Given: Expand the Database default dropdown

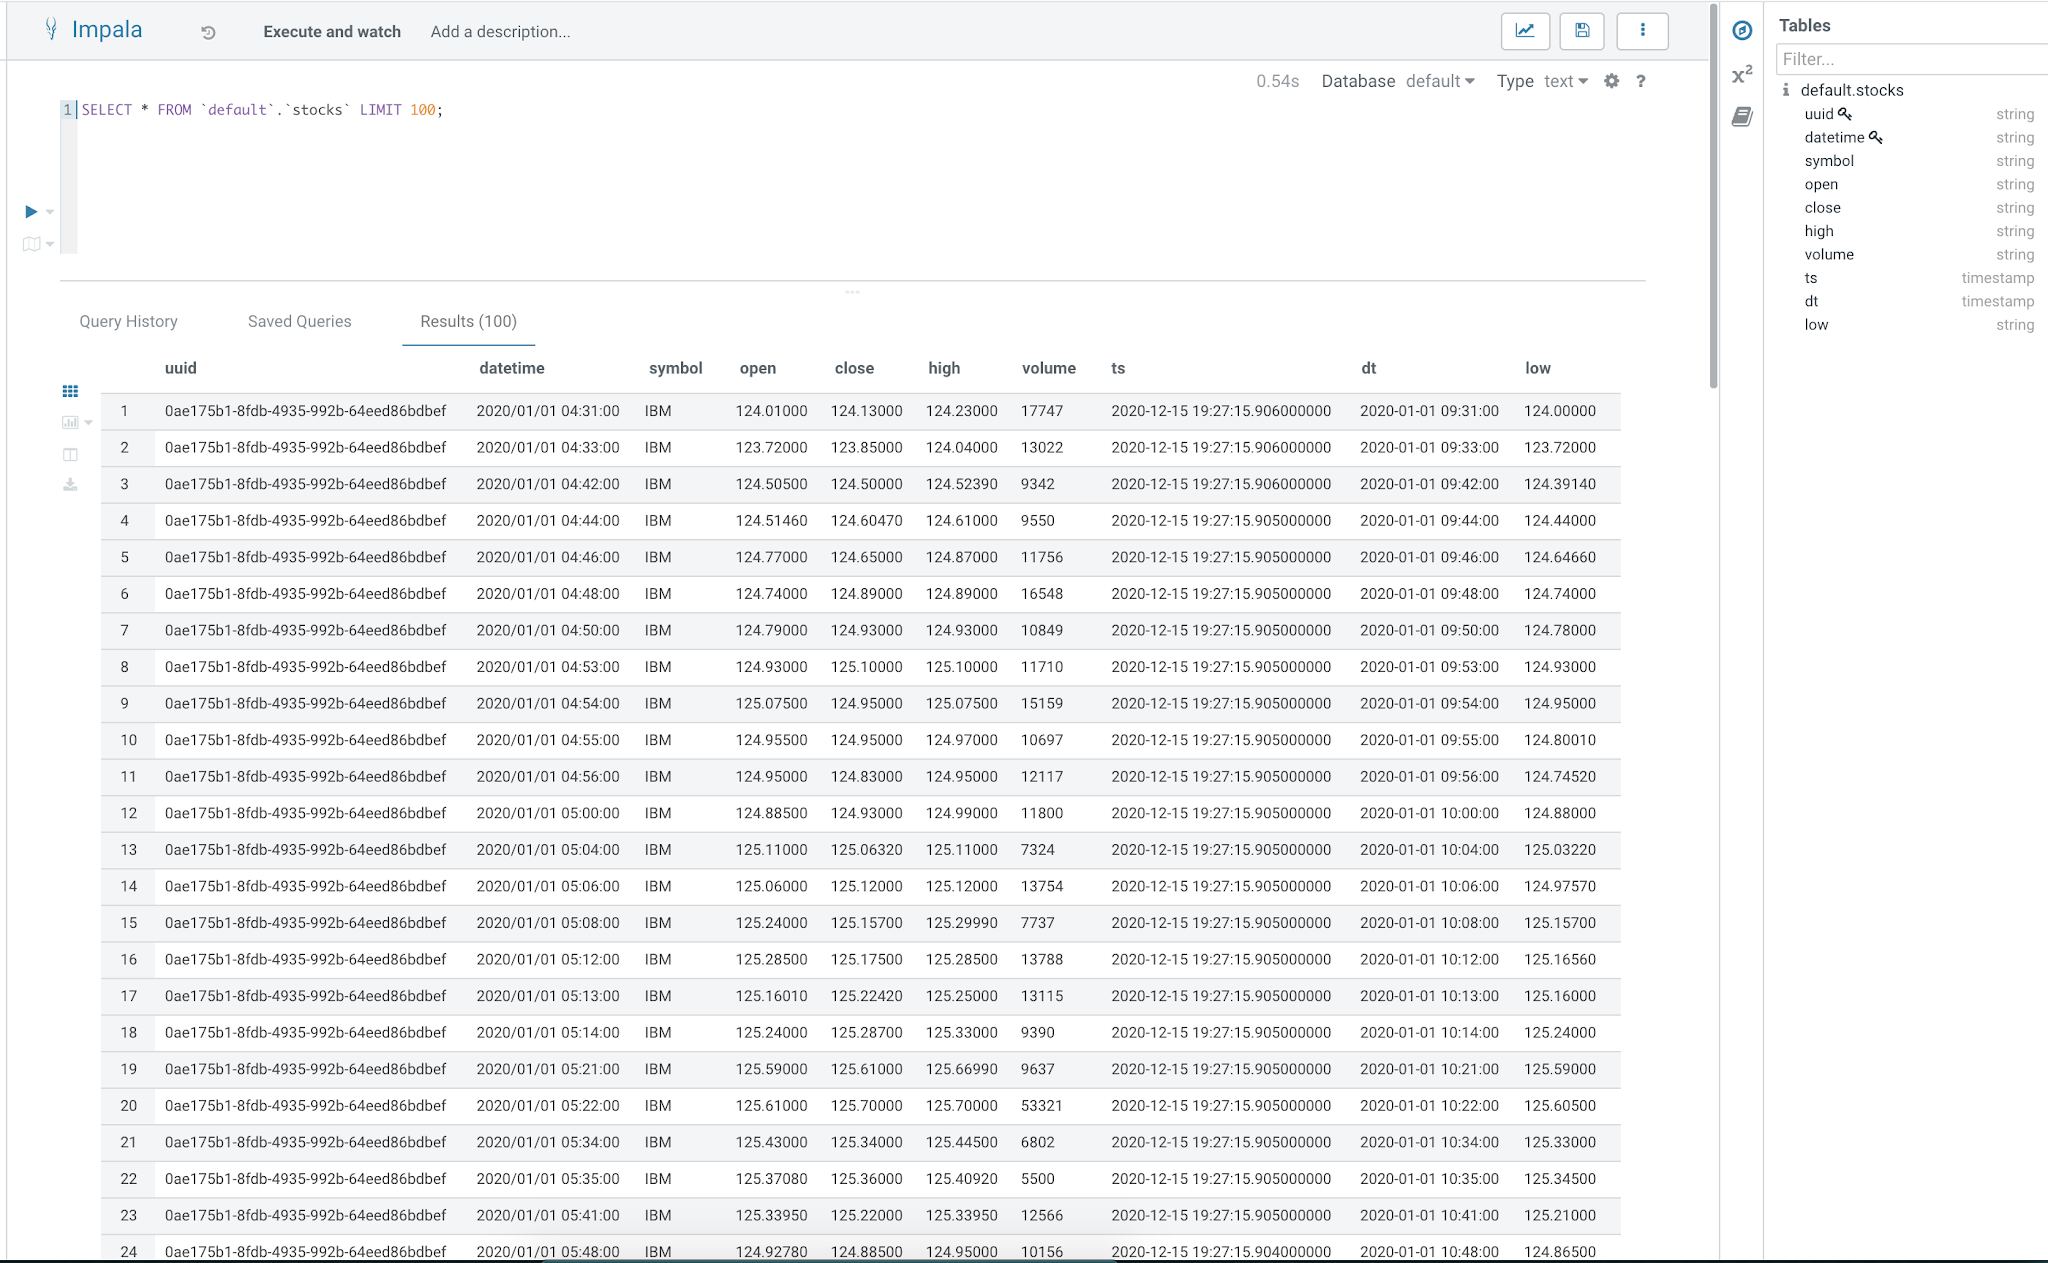Looking at the screenshot, I should click(1440, 81).
